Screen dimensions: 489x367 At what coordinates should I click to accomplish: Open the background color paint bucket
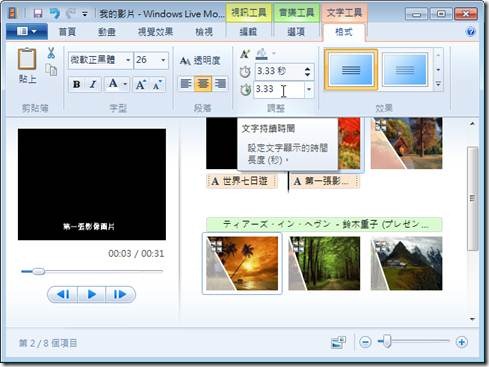coord(262,53)
